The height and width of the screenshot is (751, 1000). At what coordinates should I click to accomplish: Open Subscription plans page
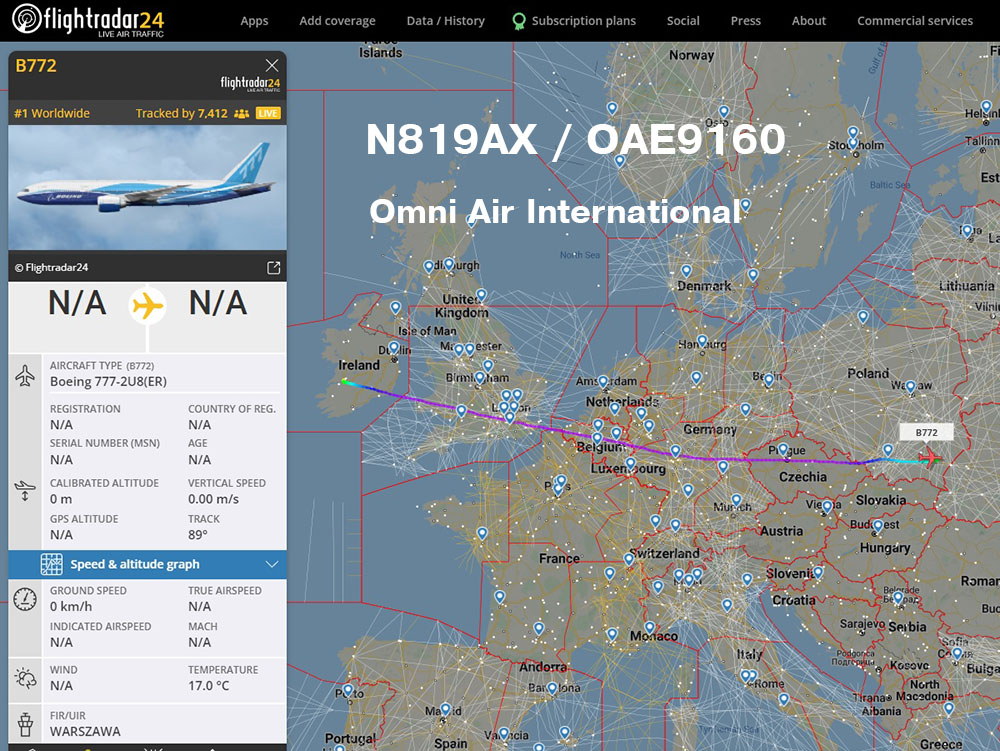coord(584,21)
